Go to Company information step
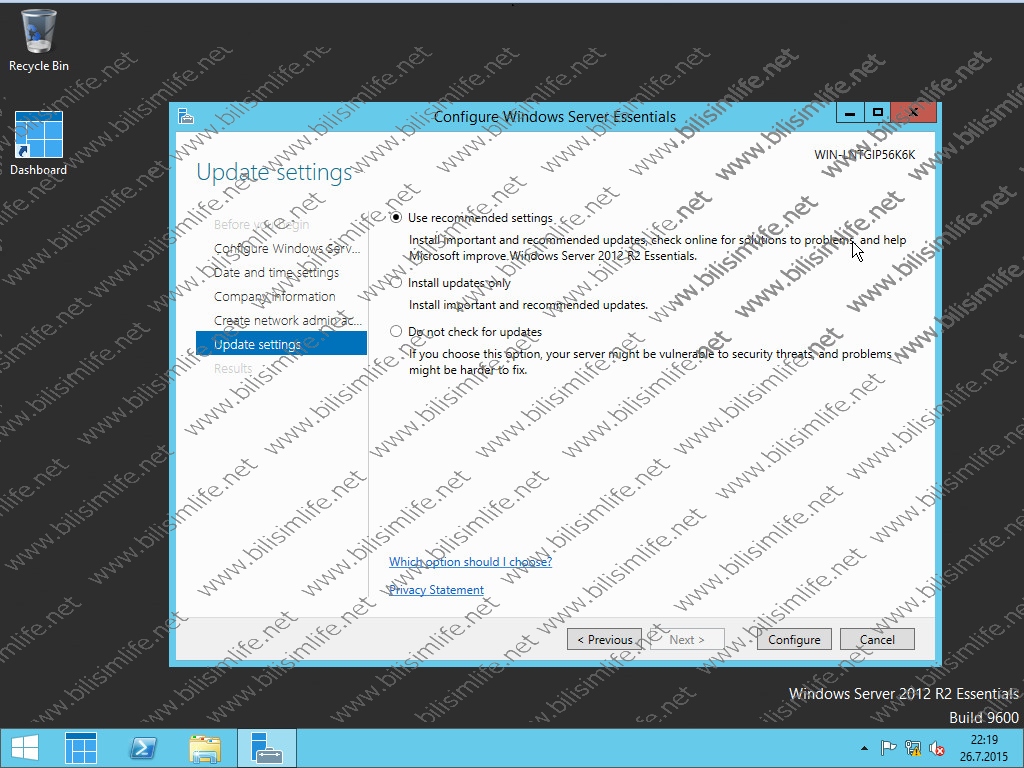Image resolution: width=1024 pixels, height=768 pixels. [274, 296]
